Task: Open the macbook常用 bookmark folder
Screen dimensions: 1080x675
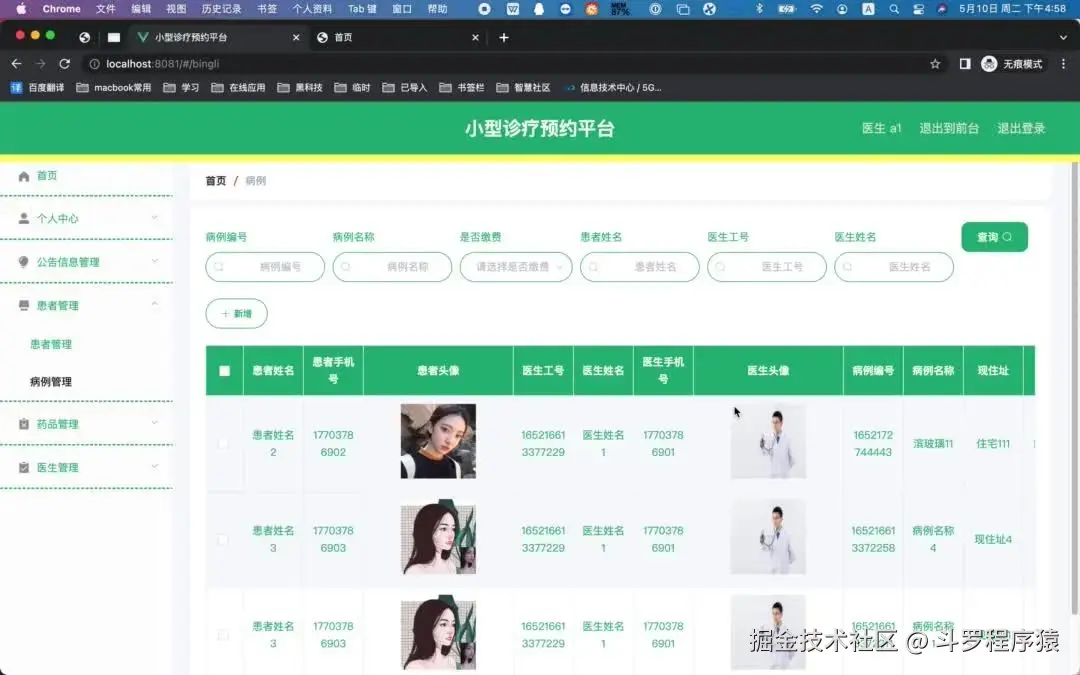Action: point(114,87)
